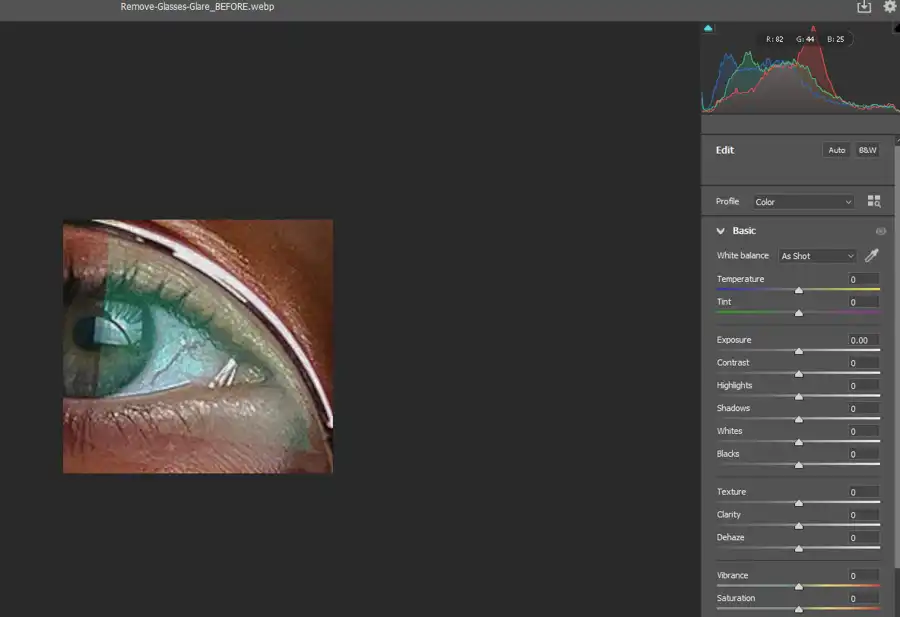Click the Clarity slider handle
The width and height of the screenshot is (900, 617).
(x=799, y=526)
